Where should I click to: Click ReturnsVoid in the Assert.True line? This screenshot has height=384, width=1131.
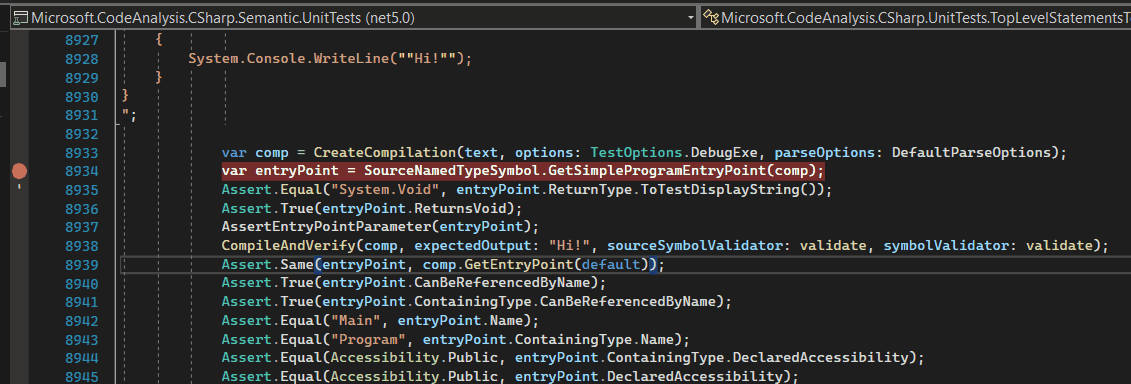click(x=460, y=209)
